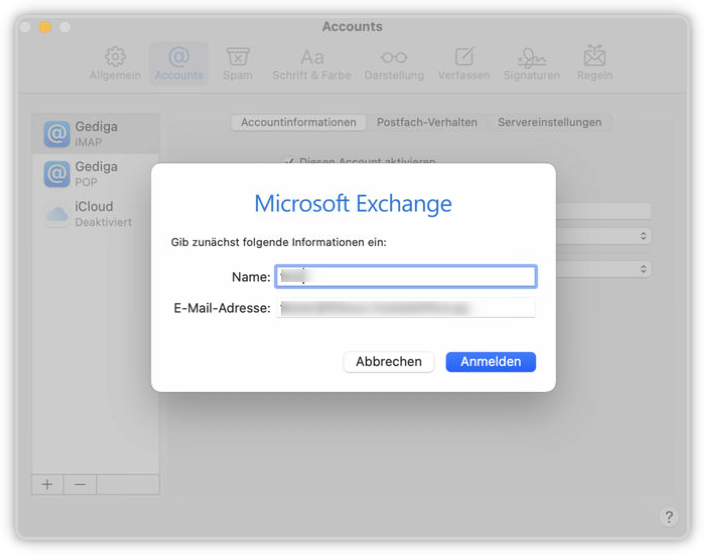Open the Signaturen preferences icon
This screenshot has width=705, height=555.
coord(531,63)
